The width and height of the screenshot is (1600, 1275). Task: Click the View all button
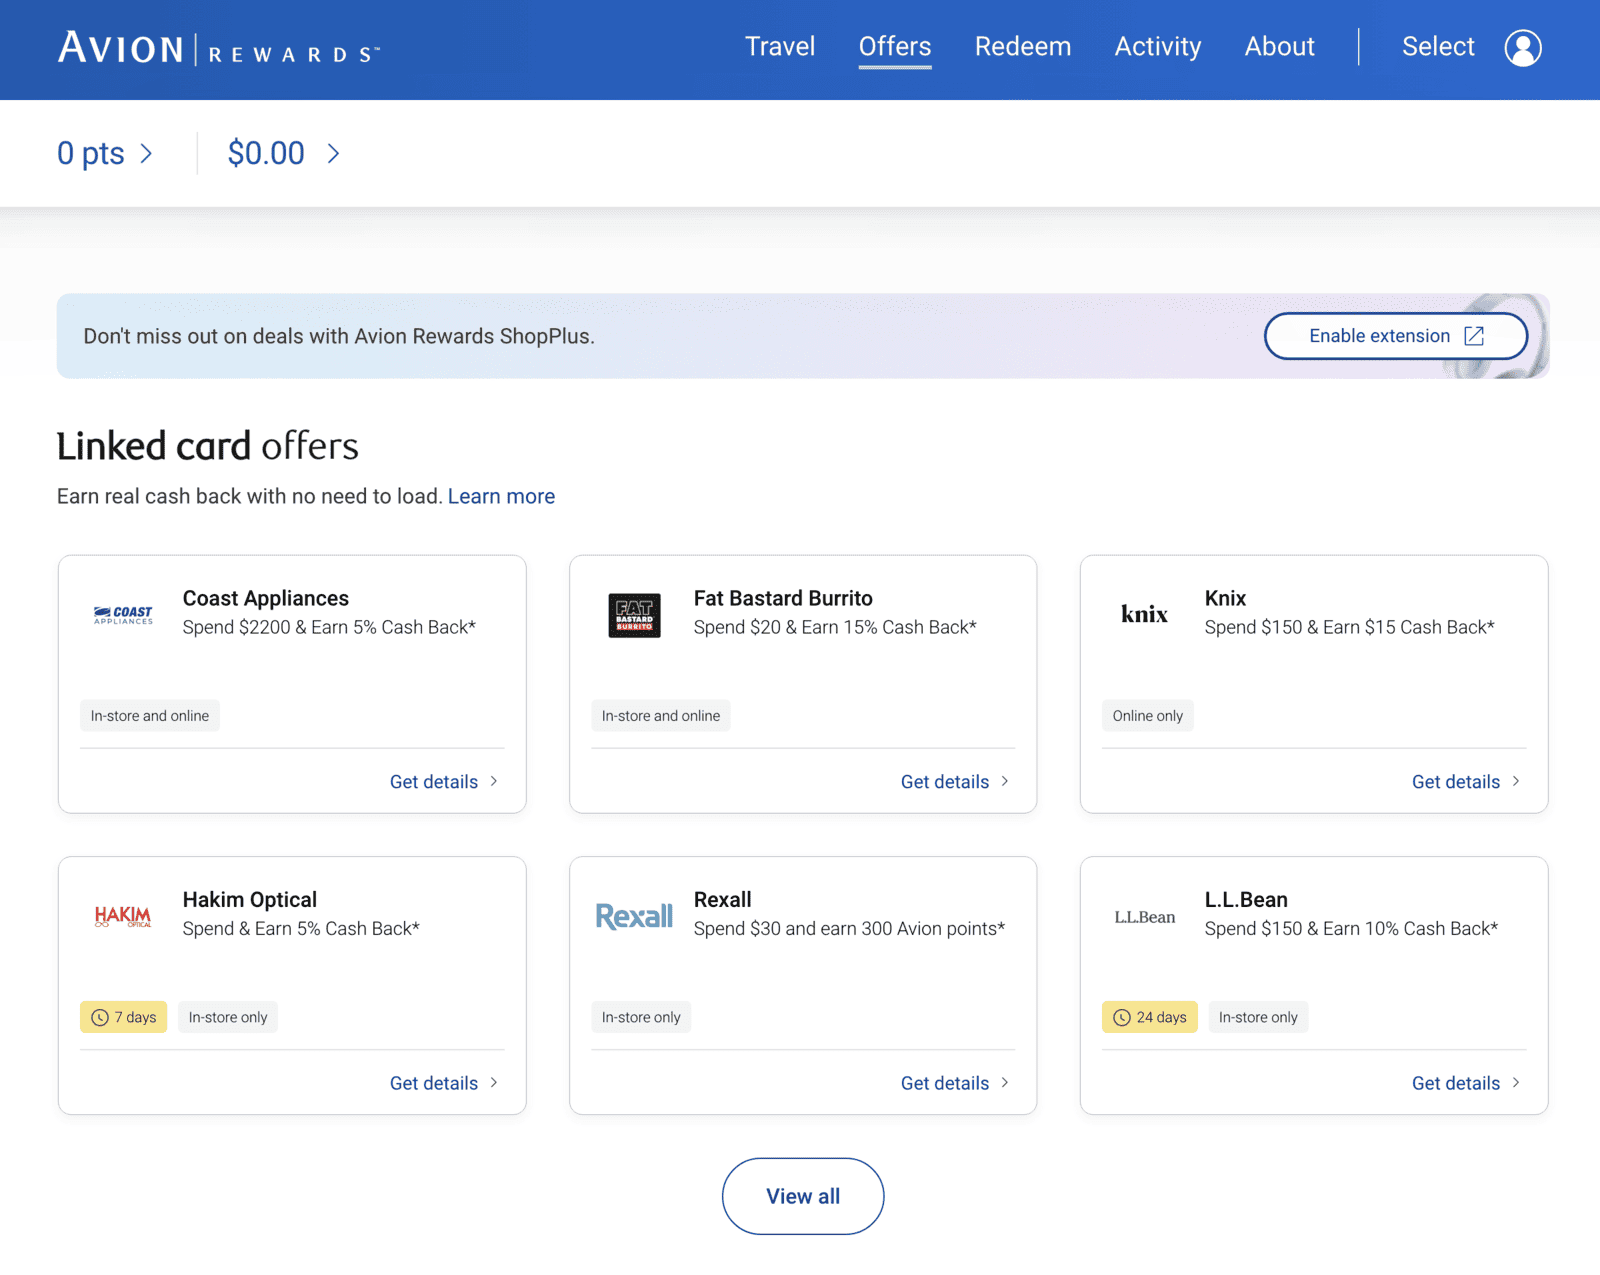(x=802, y=1196)
